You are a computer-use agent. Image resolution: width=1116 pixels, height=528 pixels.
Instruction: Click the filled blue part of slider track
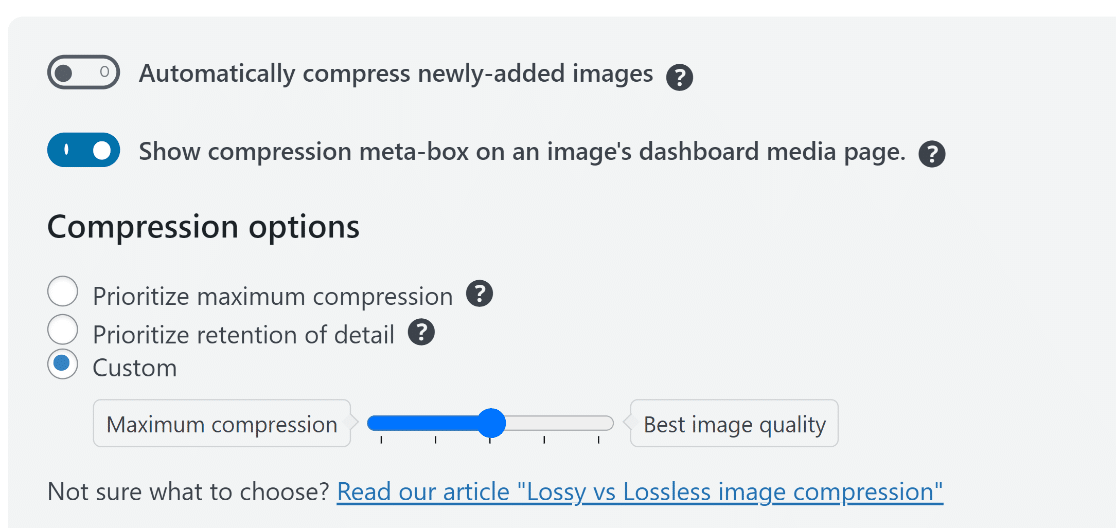421,423
